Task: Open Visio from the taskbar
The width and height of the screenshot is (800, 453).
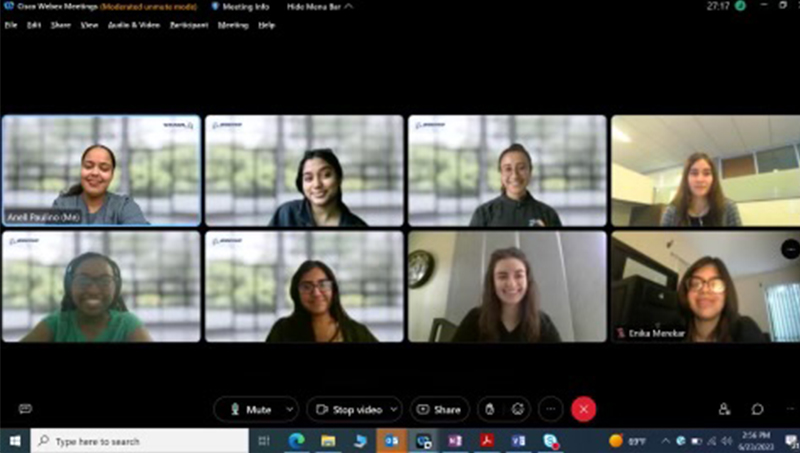Action: 518,441
